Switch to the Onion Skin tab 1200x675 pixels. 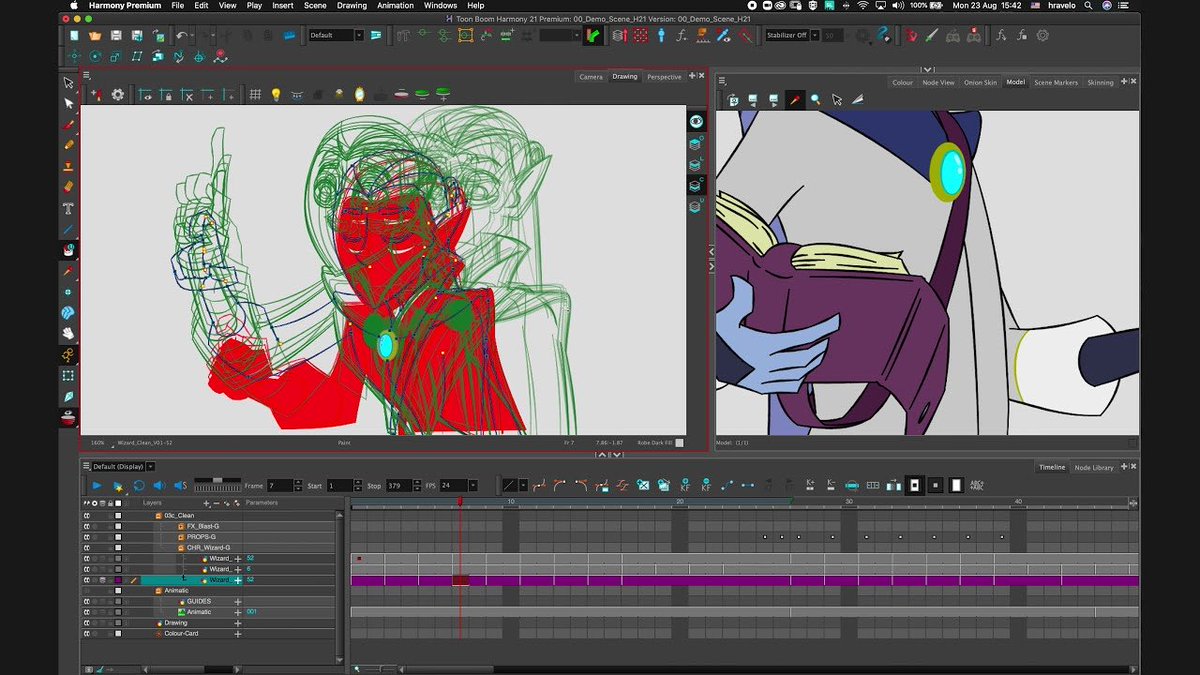pos(980,82)
